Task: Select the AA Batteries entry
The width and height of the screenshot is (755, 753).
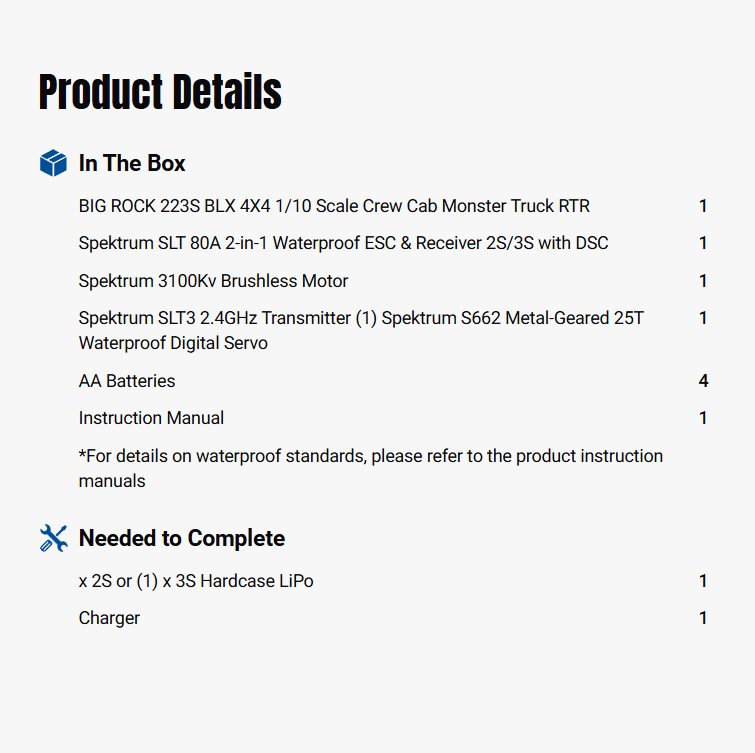Action: pos(127,381)
